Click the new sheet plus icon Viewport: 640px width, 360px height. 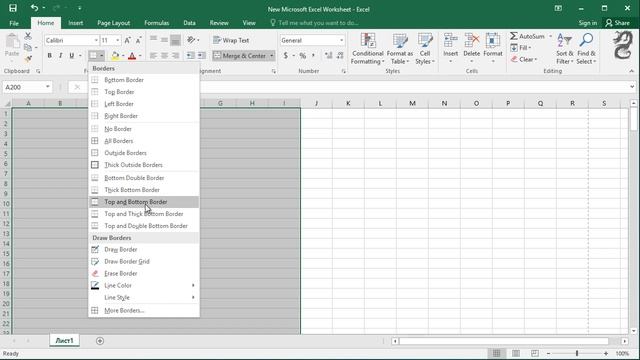tap(100, 340)
